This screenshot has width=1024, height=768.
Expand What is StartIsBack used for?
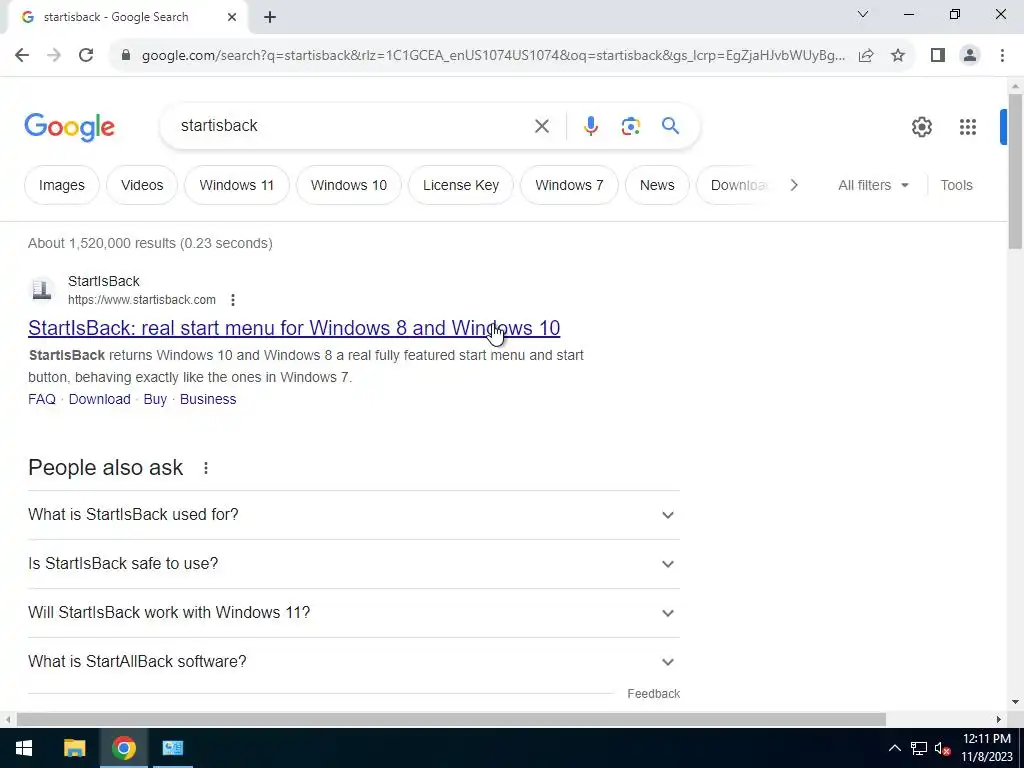click(x=353, y=515)
